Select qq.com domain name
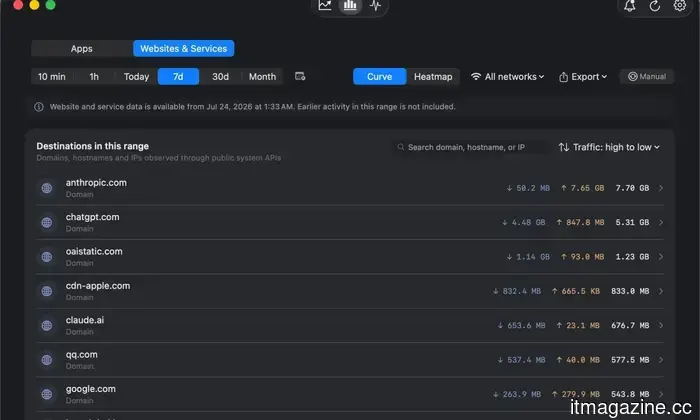 pos(82,354)
